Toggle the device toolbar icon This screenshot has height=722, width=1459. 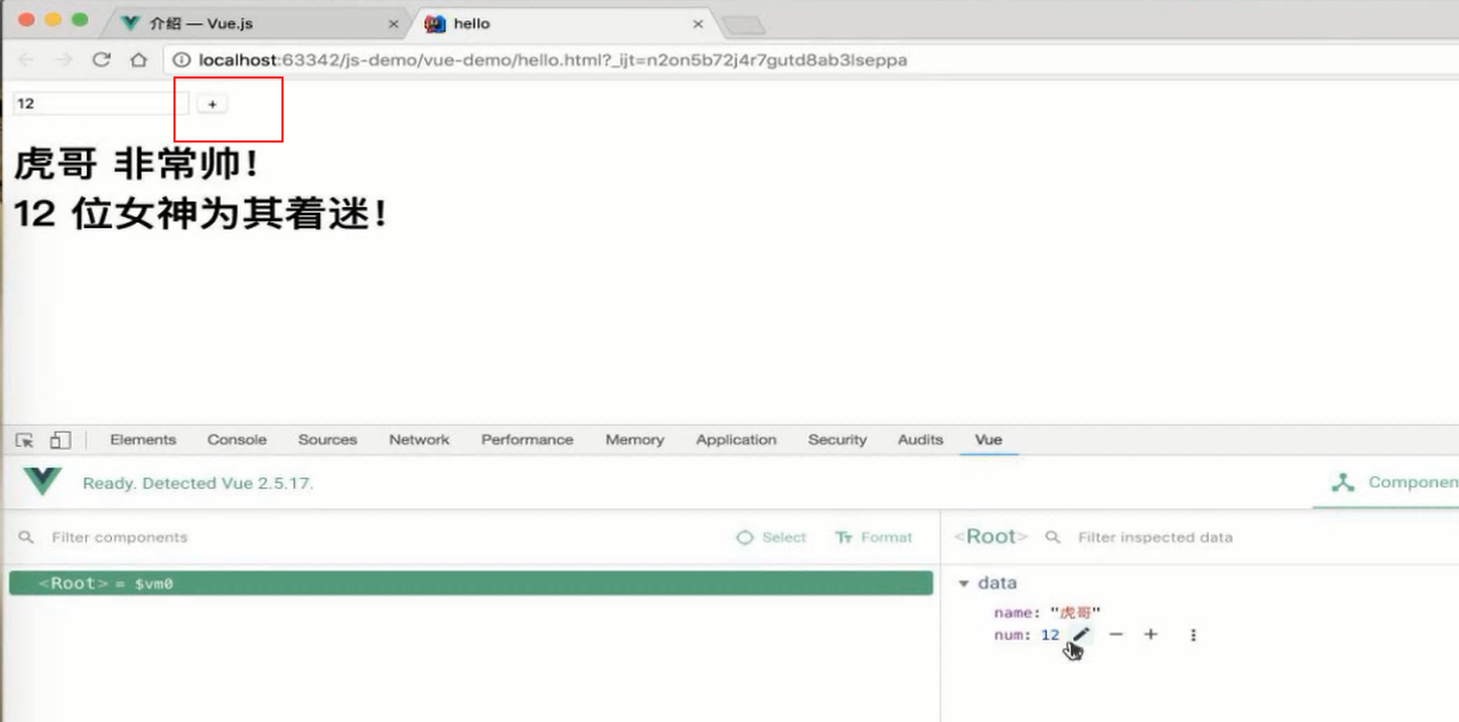tap(60, 440)
